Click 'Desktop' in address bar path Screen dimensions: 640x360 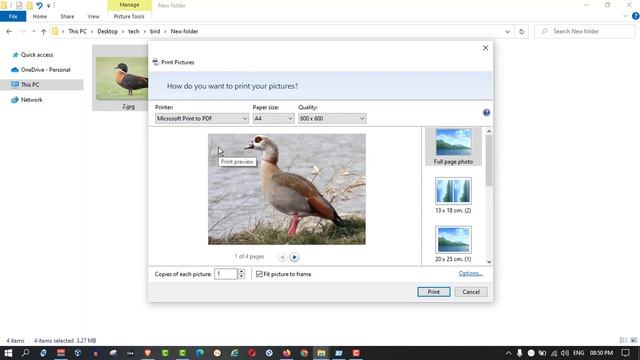click(107, 31)
